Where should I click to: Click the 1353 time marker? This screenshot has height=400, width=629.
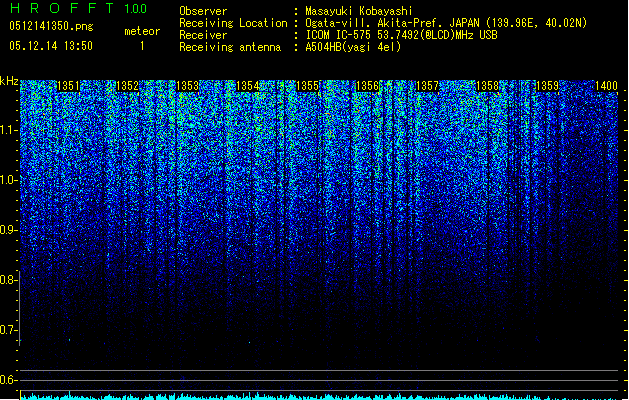(x=187, y=86)
